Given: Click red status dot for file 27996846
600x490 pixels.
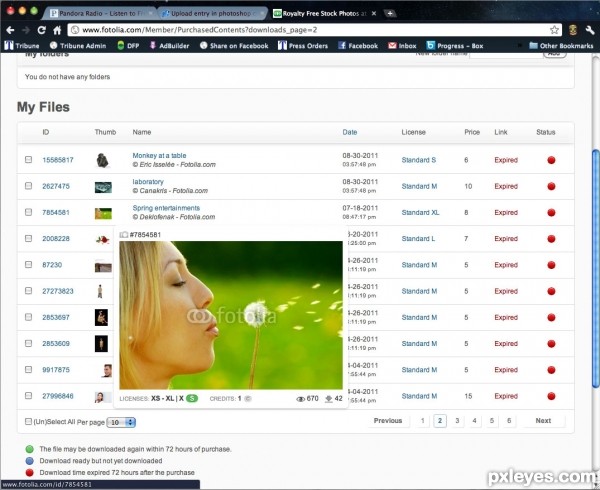Looking at the screenshot, I should pyautogui.click(x=551, y=396).
